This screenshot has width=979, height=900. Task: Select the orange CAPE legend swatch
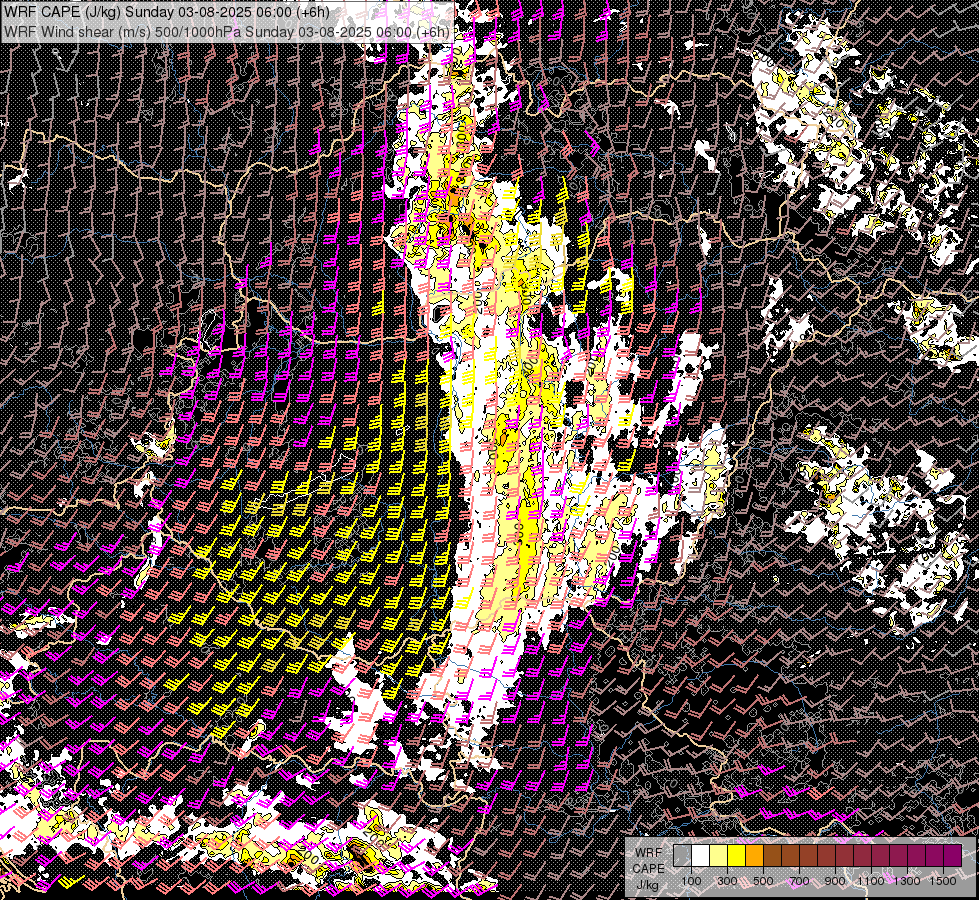point(754,855)
